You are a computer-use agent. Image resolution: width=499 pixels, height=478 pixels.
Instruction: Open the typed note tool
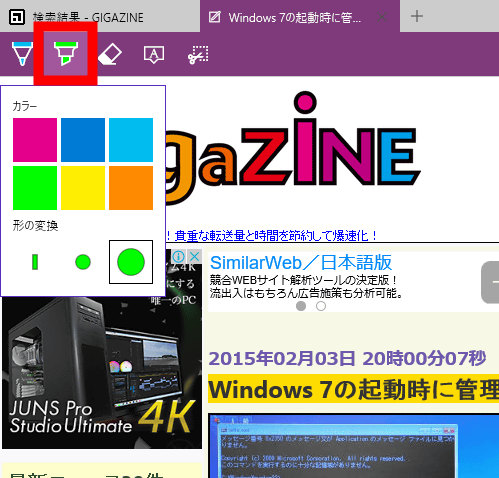(x=154, y=54)
